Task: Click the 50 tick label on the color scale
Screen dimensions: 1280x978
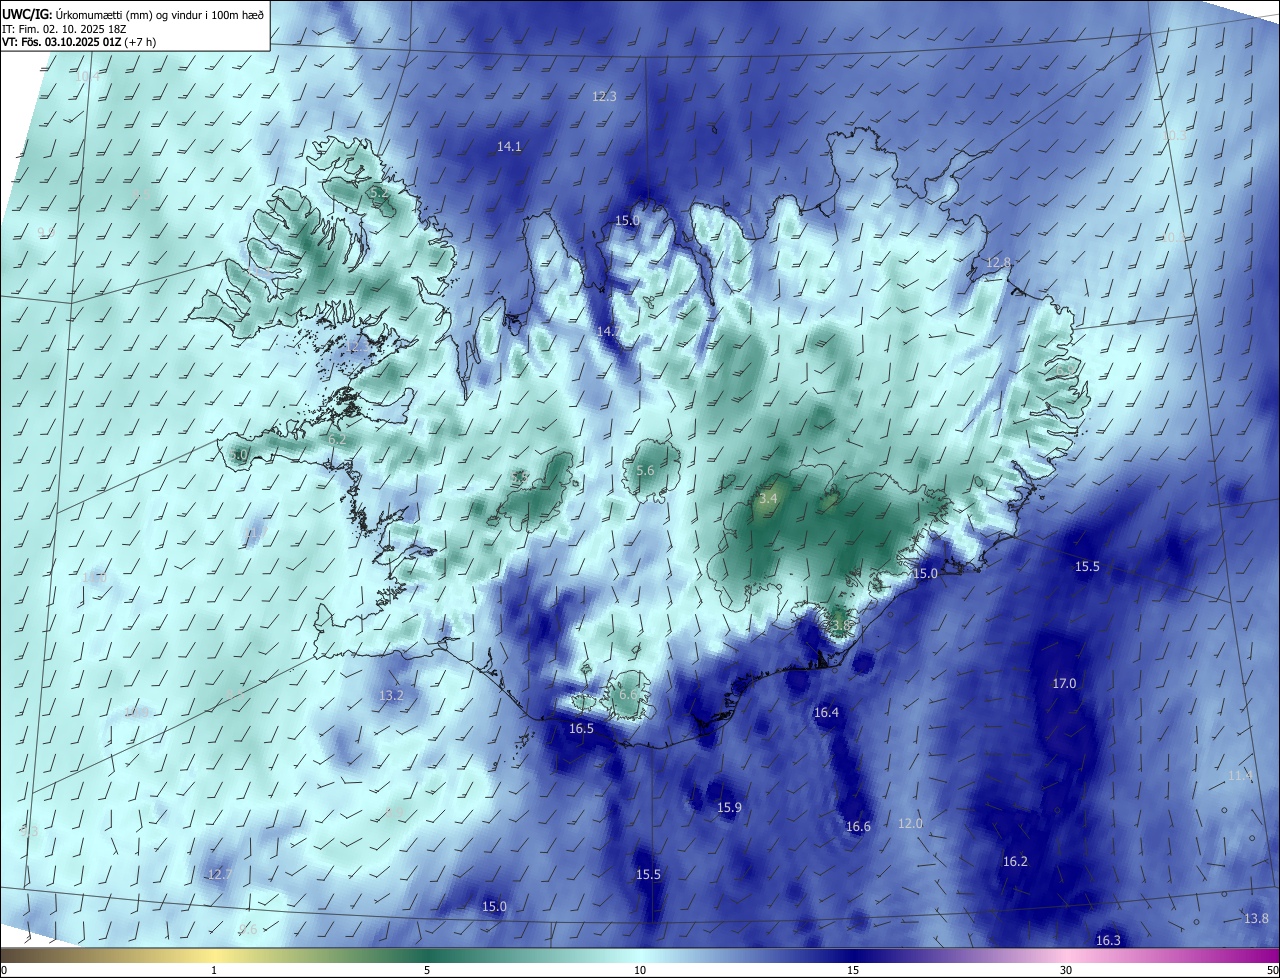Action: tap(1272, 970)
